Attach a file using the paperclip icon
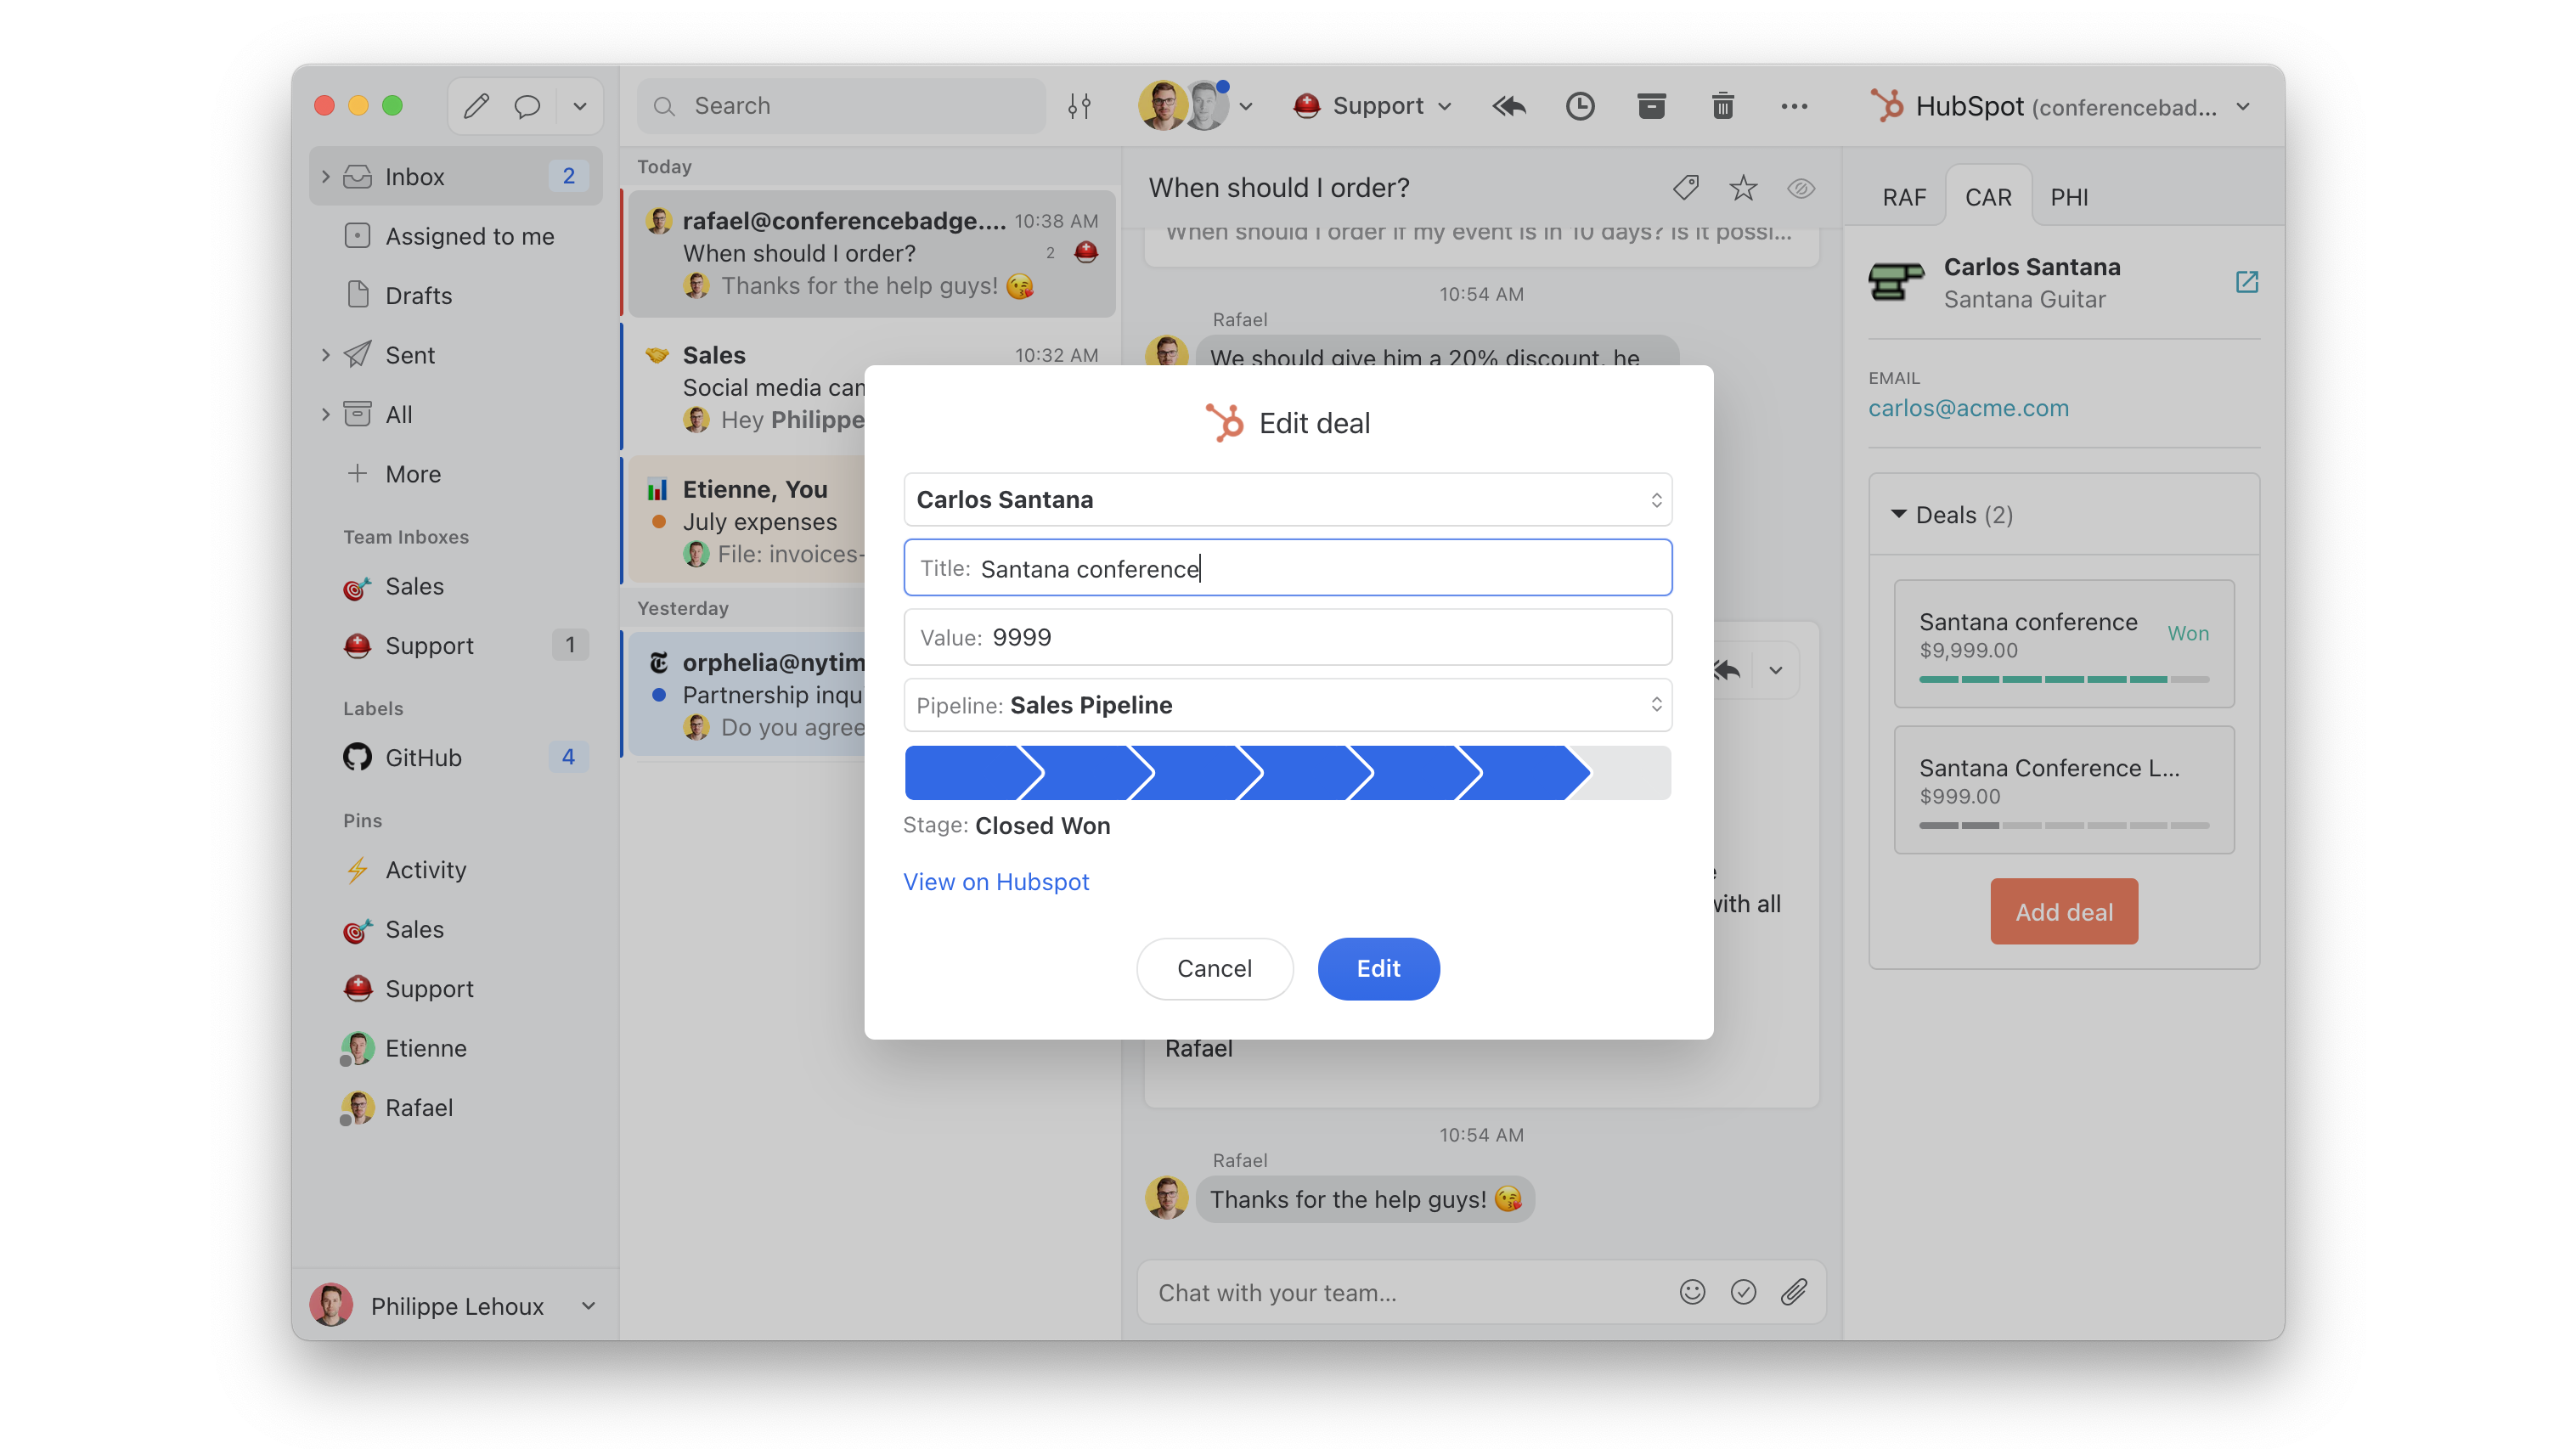Screen dimensions: 2576x1449 pos(1794,1292)
